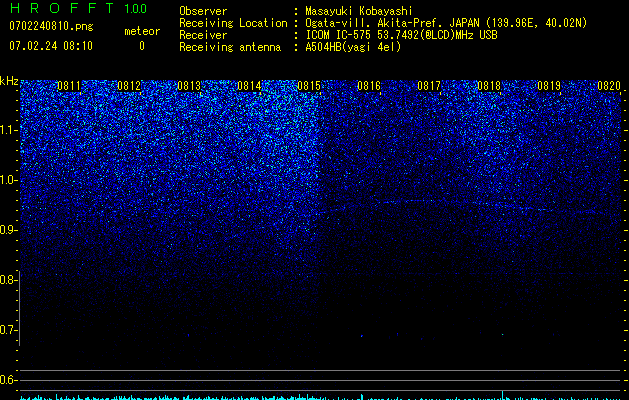Click the Observer label
The width and height of the screenshot is (629, 400).
203,11
